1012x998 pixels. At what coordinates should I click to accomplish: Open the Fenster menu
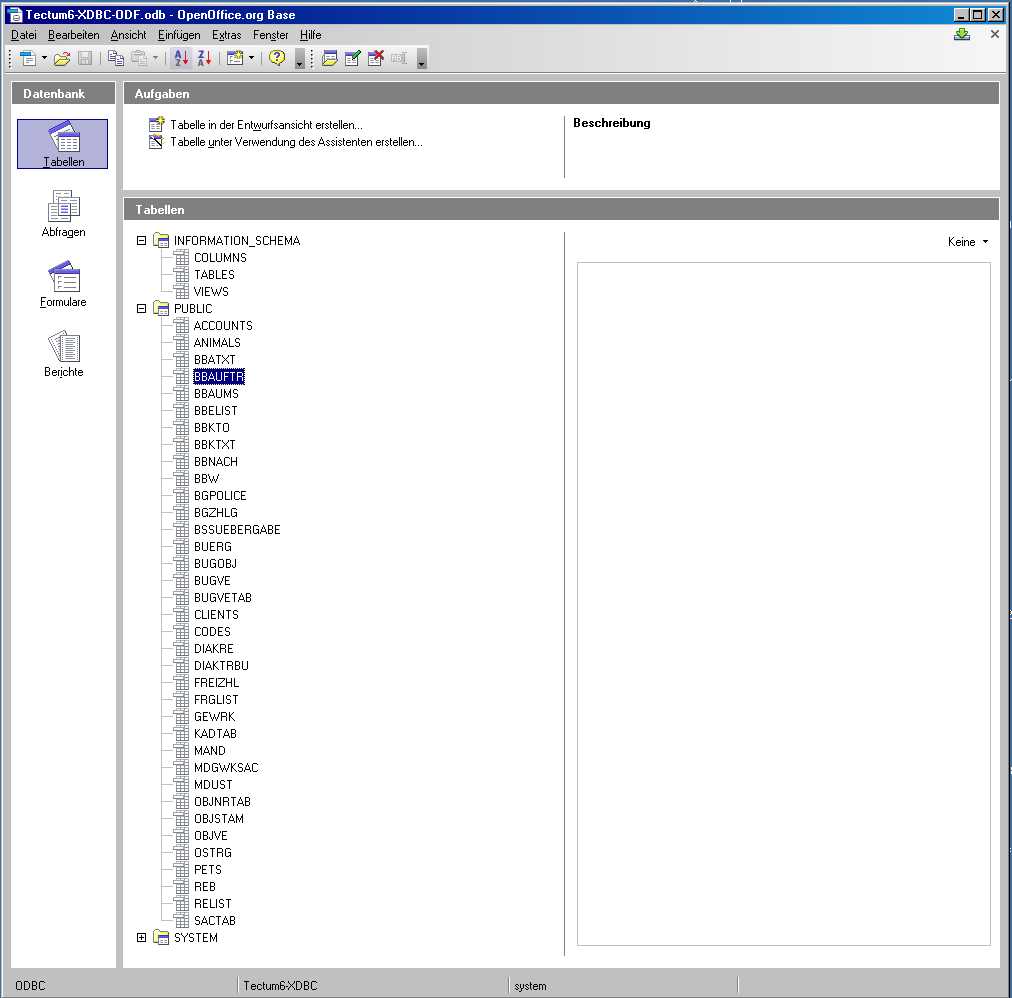pos(270,35)
